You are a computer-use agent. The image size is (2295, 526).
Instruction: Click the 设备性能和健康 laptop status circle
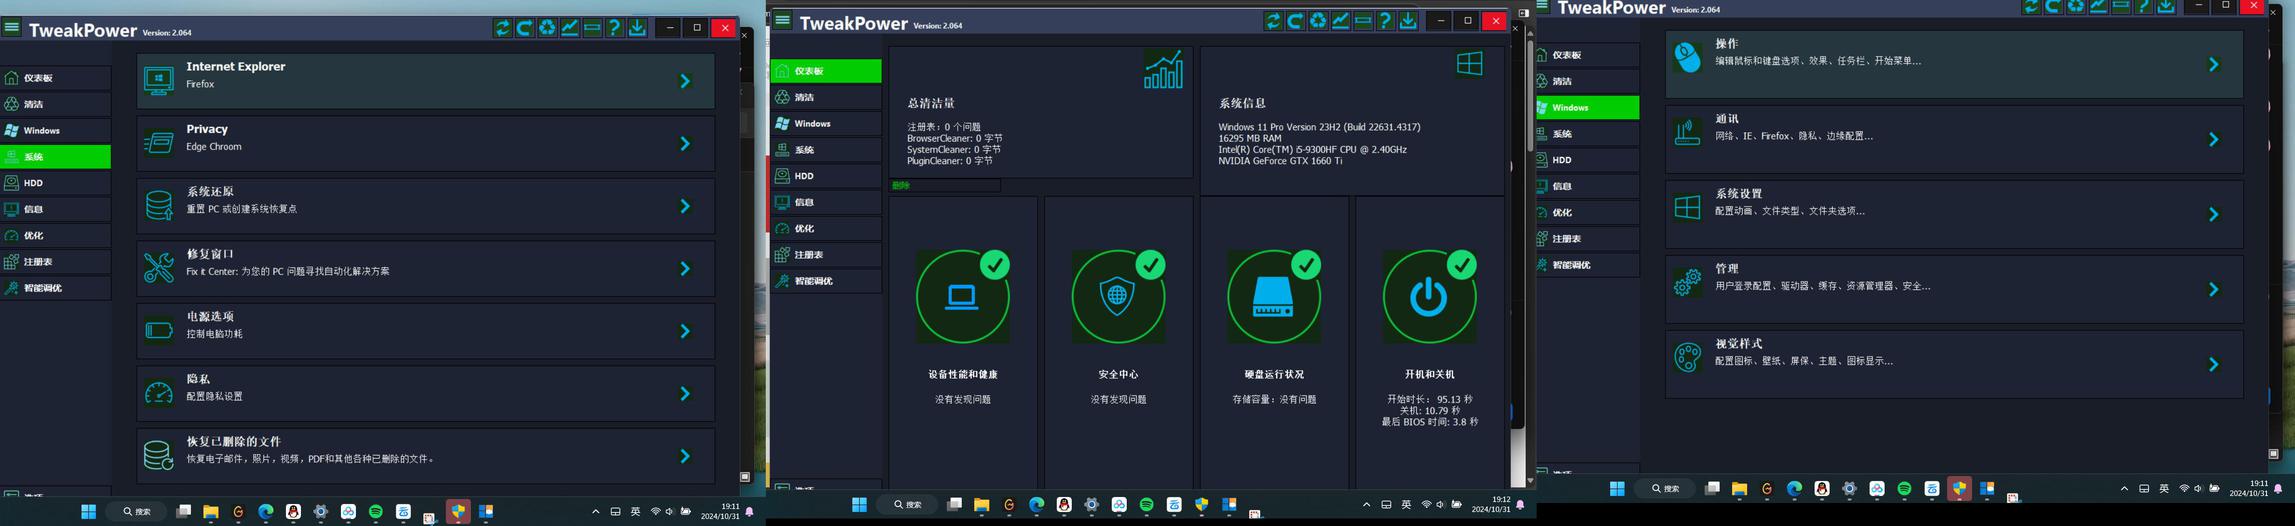pos(962,297)
